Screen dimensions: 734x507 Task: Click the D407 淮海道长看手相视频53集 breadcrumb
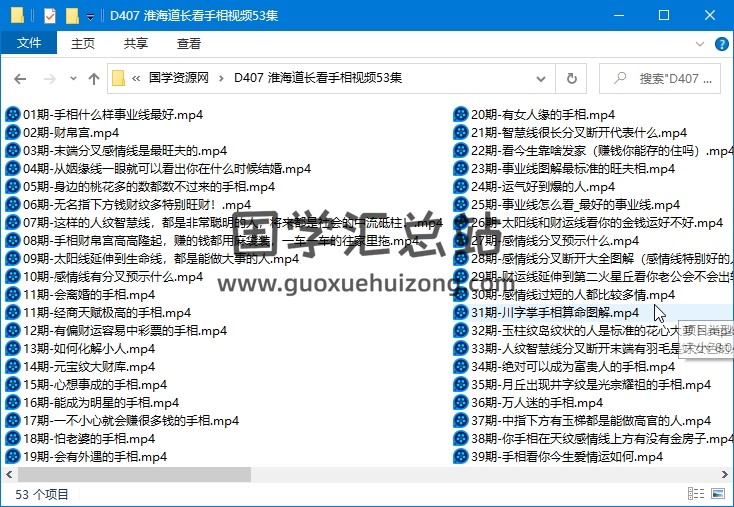point(318,78)
